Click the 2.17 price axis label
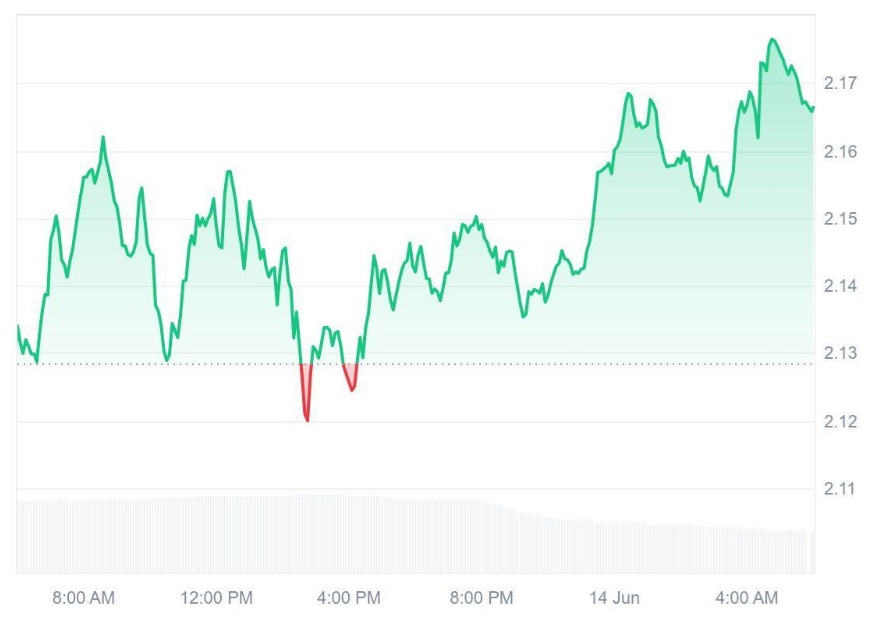890x642 pixels. coord(838,83)
